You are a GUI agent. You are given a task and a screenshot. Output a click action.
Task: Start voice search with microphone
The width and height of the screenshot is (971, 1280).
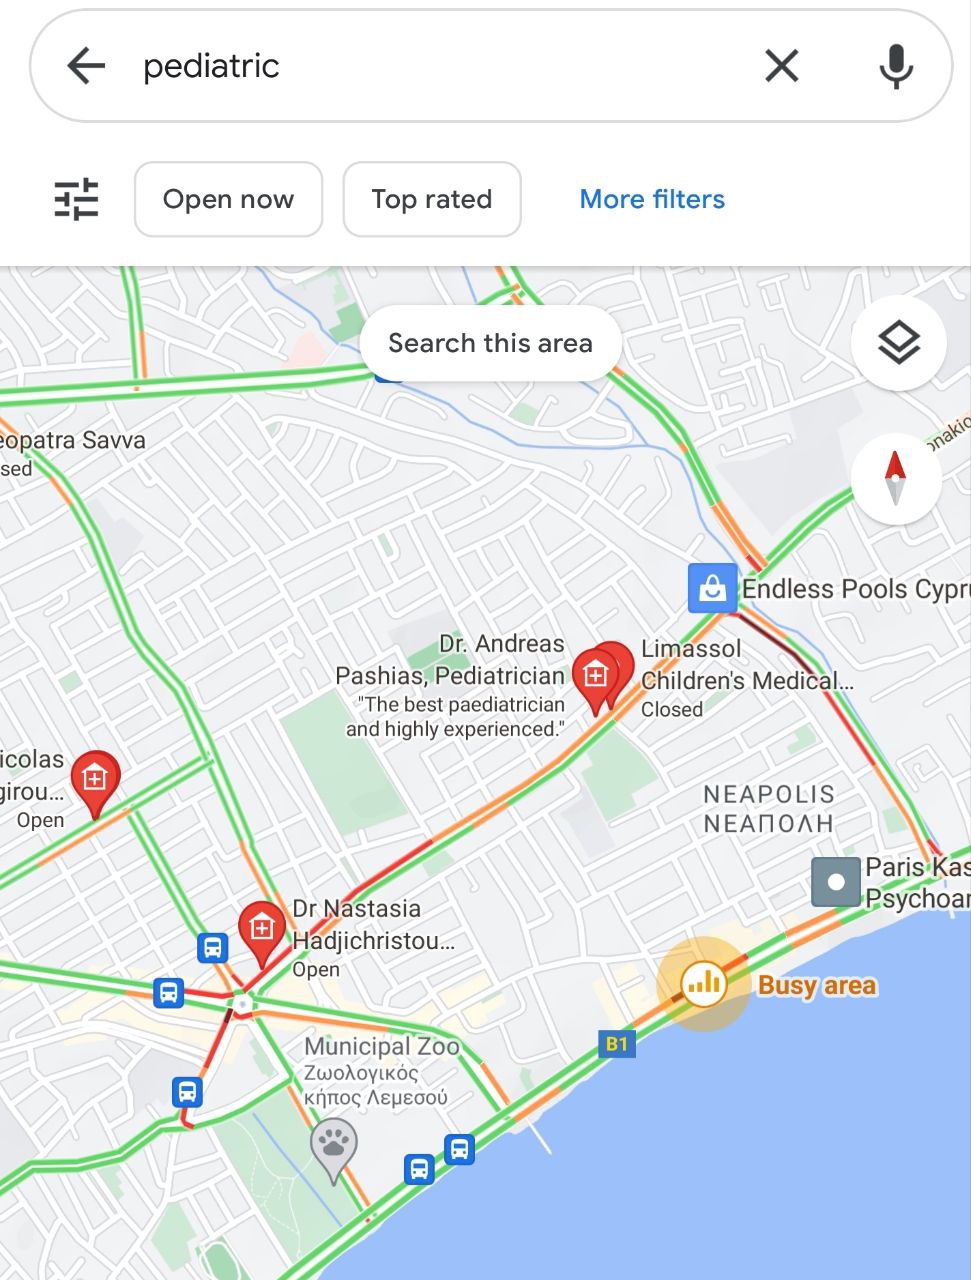click(x=896, y=66)
